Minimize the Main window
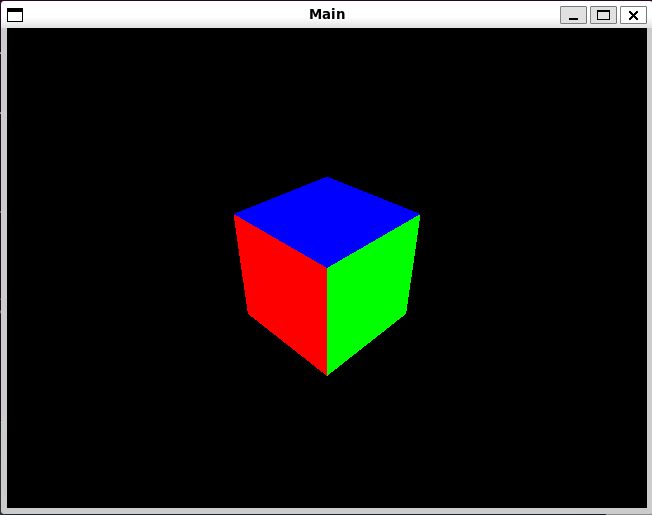 pyautogui.click(x=573, y=15)
